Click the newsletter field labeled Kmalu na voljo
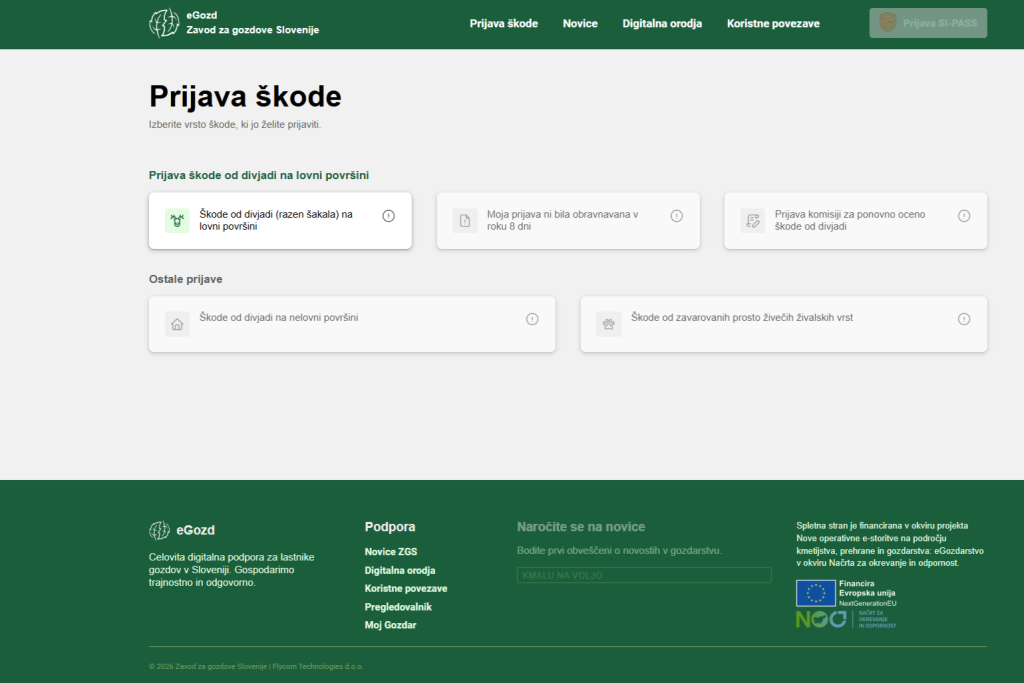The height and width of the screenshot is (683, 1024). click(644, 575)
